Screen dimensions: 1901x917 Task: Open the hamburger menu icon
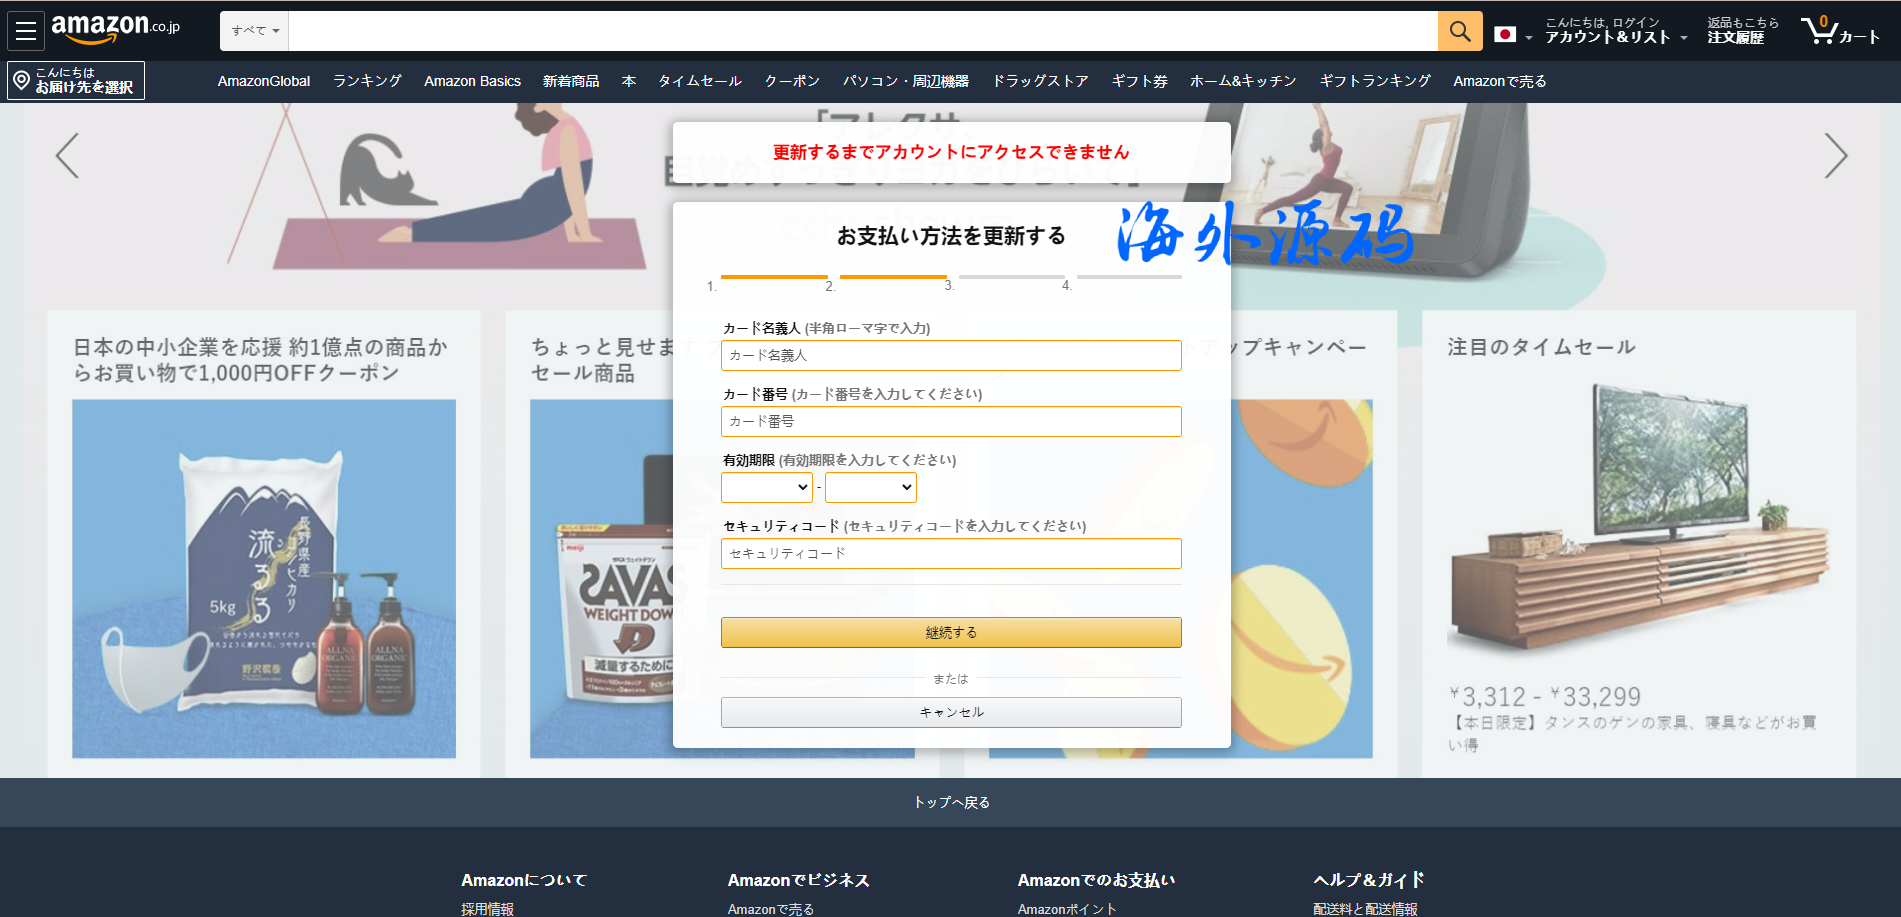pyautogui.click(x=26, y=31)
